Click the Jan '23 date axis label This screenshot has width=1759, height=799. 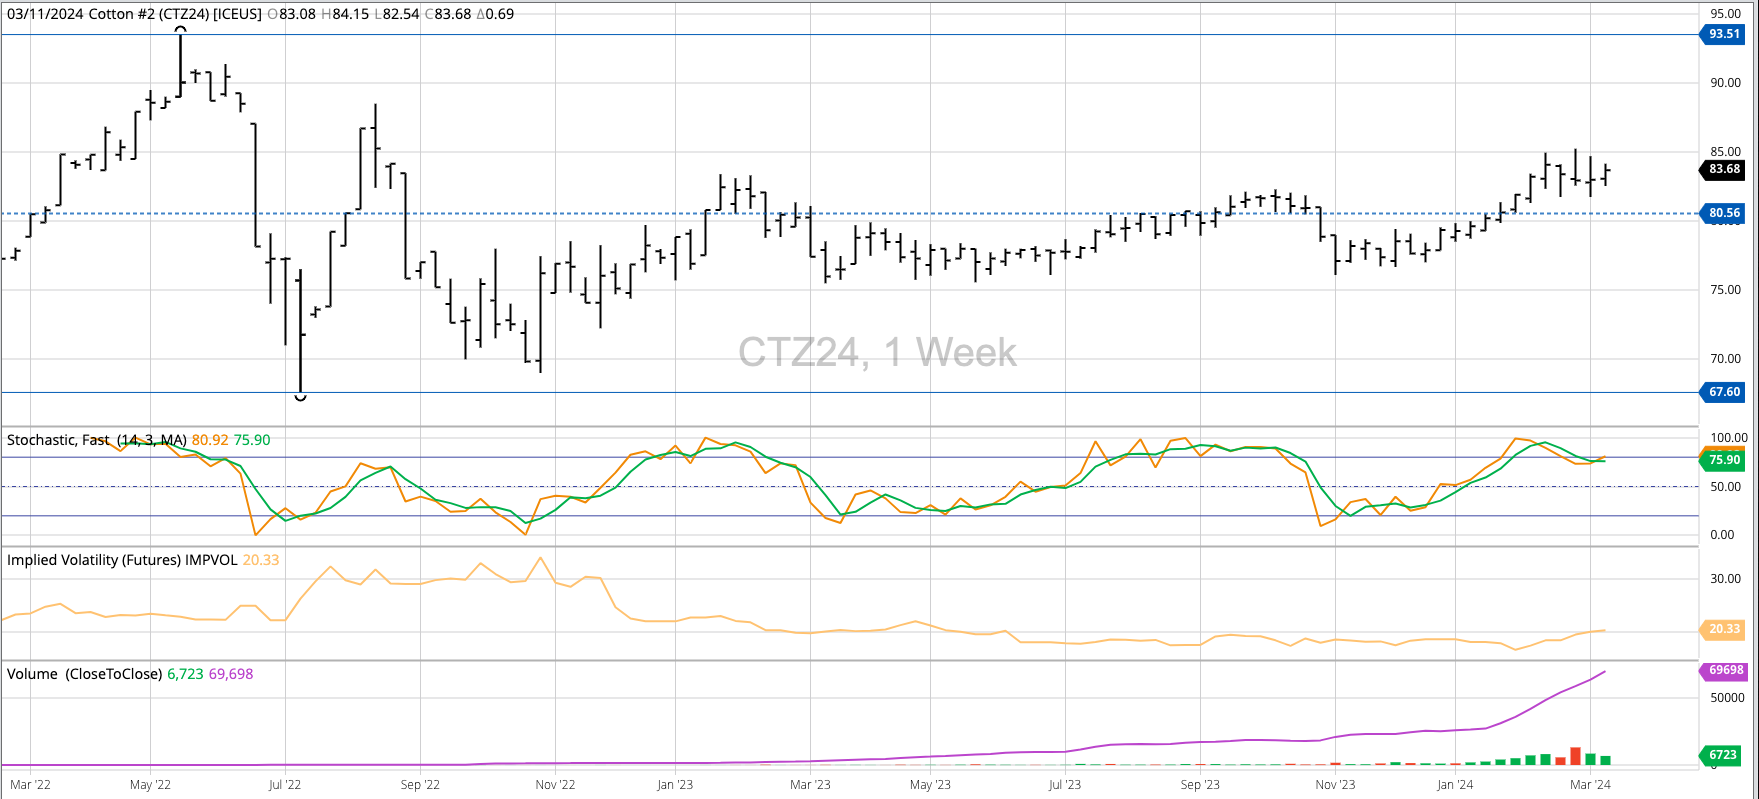pos(675,785)
